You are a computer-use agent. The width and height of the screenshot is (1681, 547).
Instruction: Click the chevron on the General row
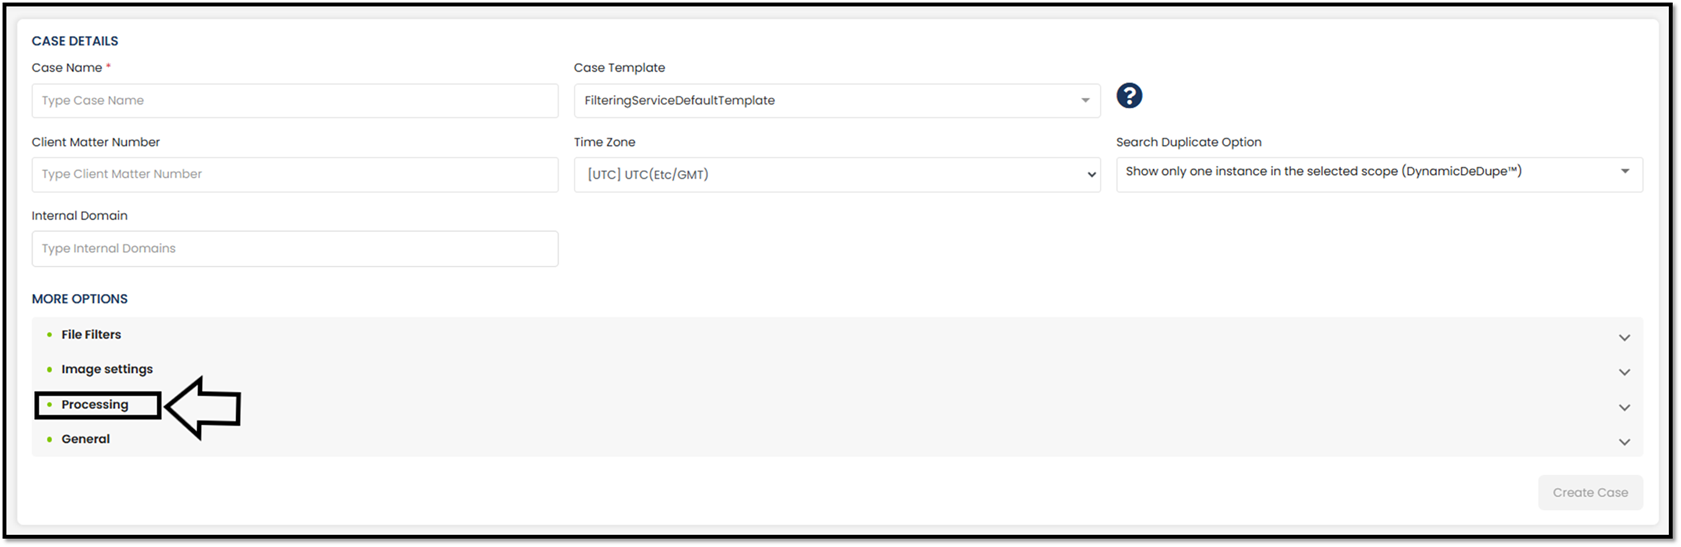click(1624, 442)
